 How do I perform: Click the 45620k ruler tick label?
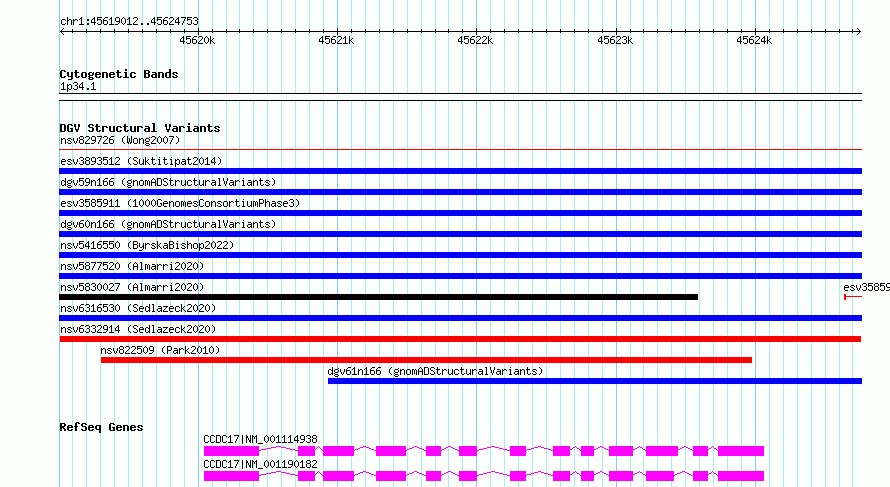click(x=197, y=40)
